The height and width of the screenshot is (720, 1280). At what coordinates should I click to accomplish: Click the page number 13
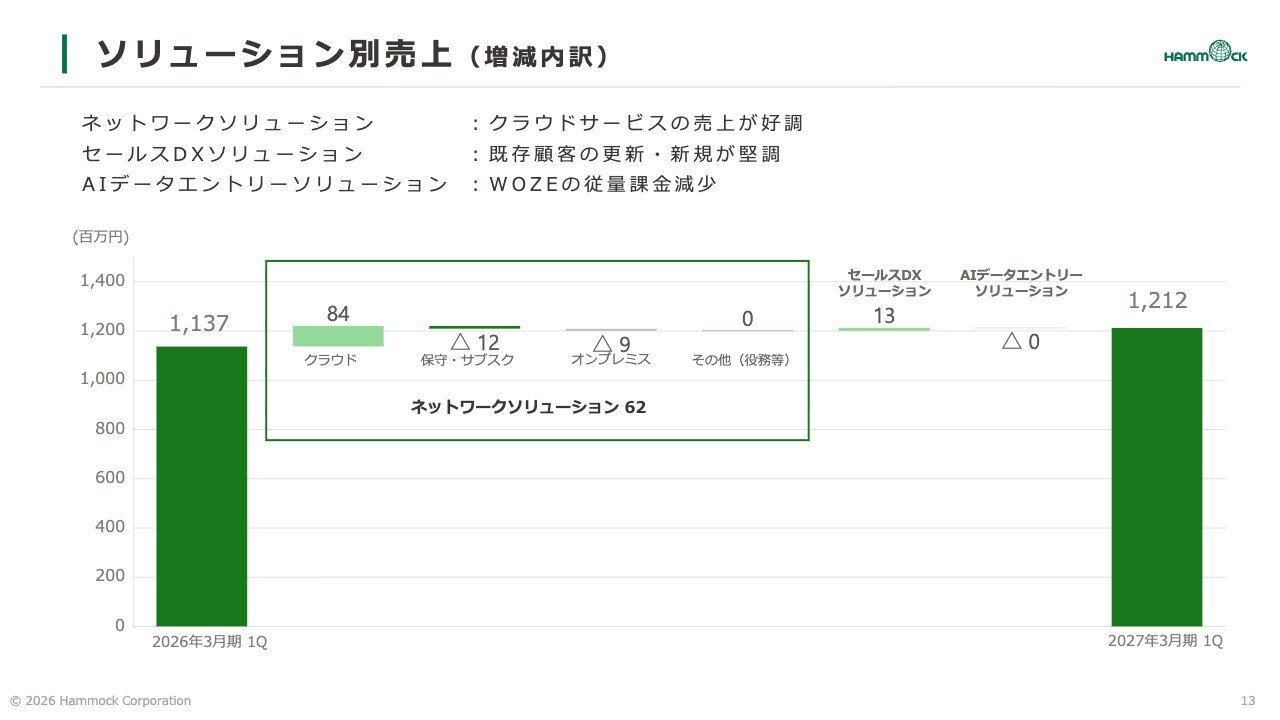point(1247,701)
